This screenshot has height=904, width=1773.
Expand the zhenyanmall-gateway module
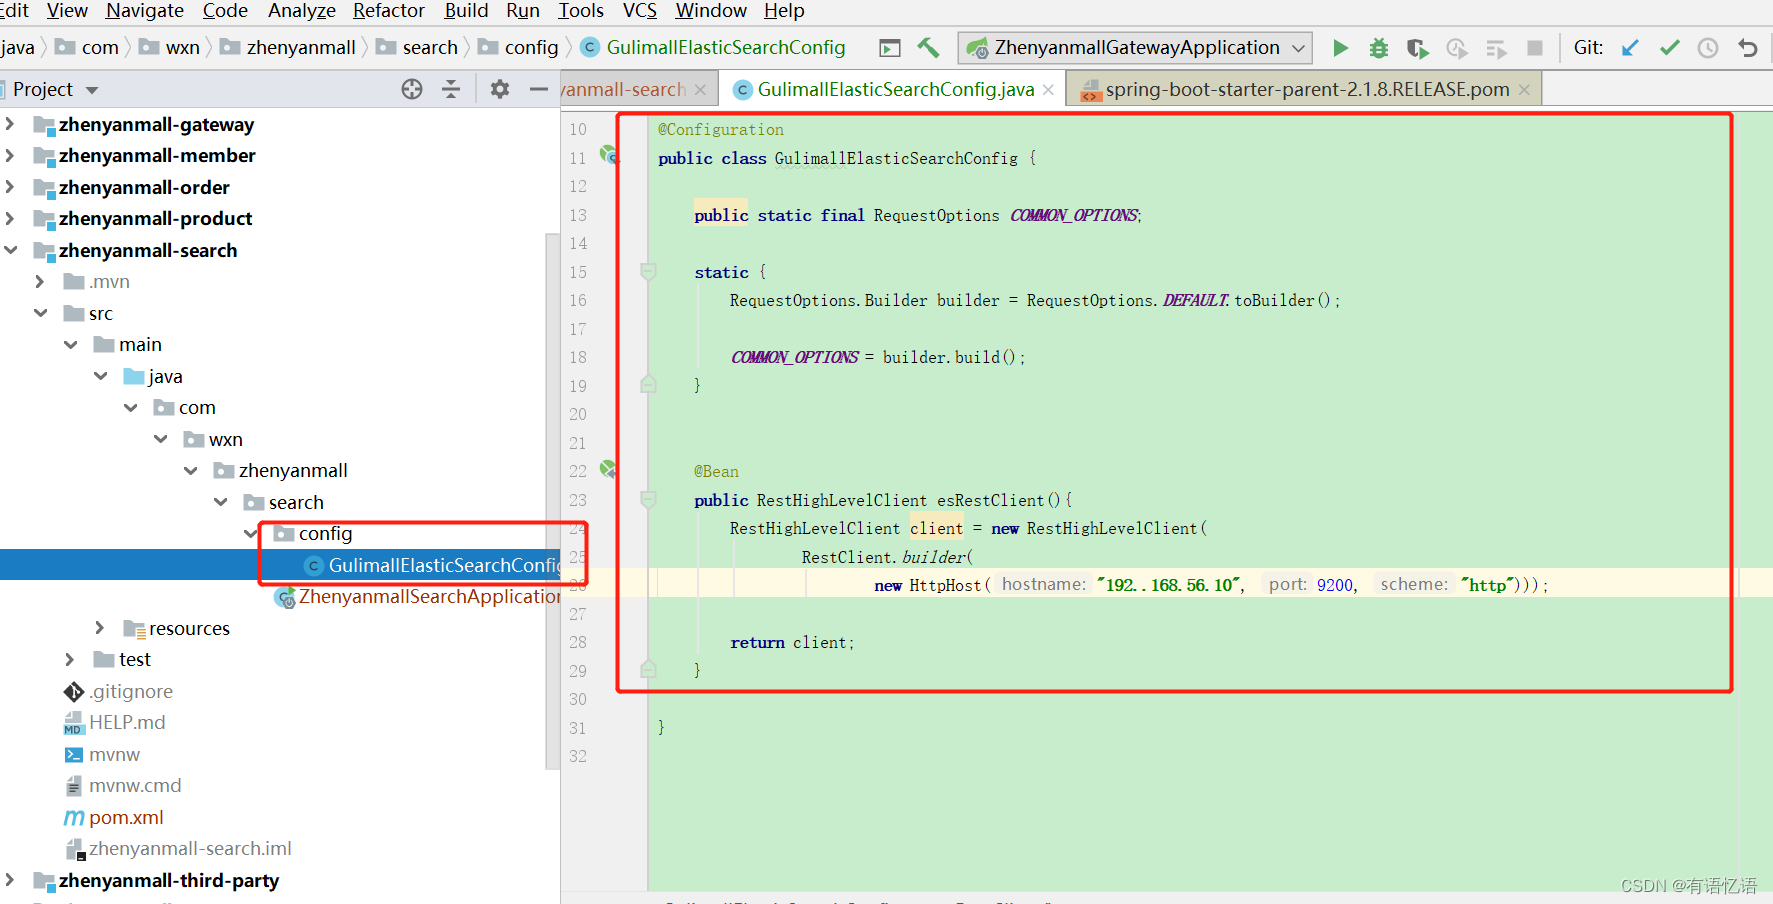[10, 124]
